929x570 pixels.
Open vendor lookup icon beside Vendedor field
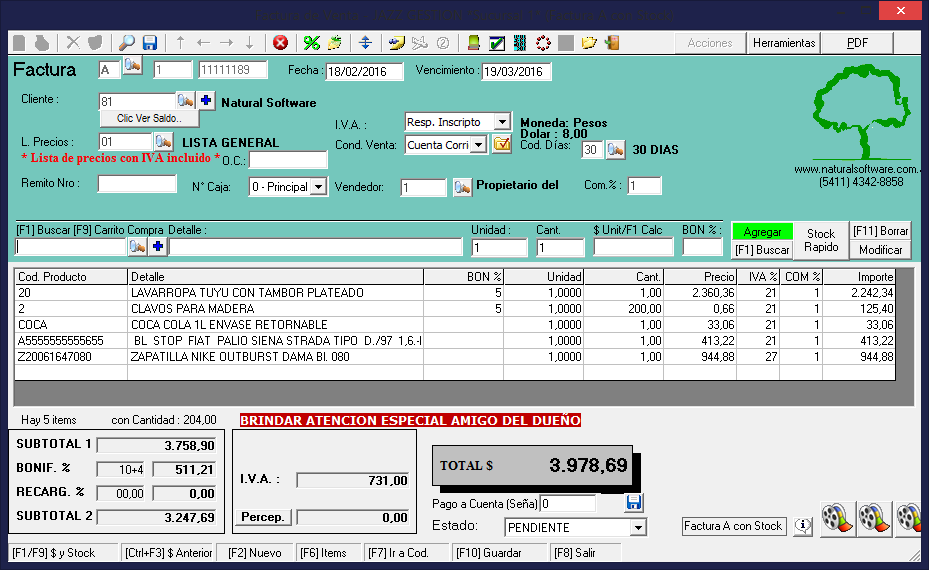[x=461, y=187]
